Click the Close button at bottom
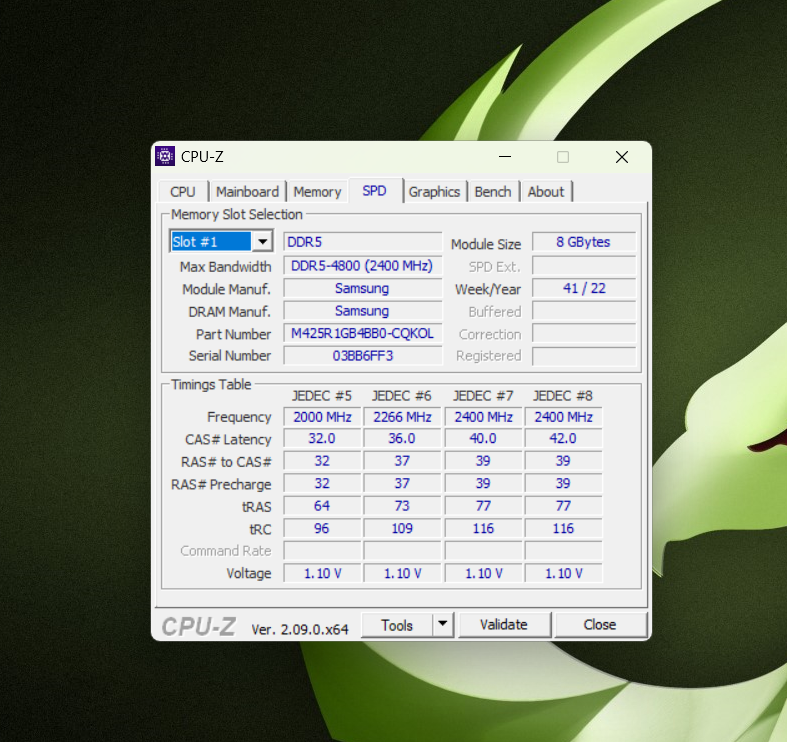The width and height of the screenshot is (787, 742). pyautogui.click(x=600, y=625)
